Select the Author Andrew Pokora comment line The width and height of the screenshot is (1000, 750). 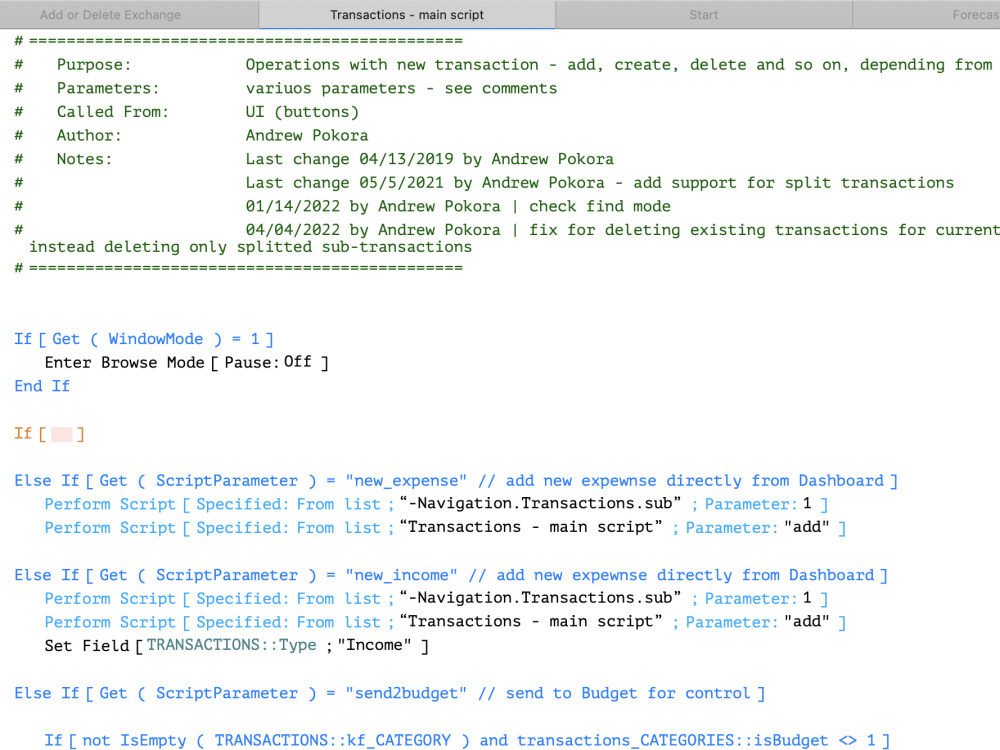click(x=191, y=136)
